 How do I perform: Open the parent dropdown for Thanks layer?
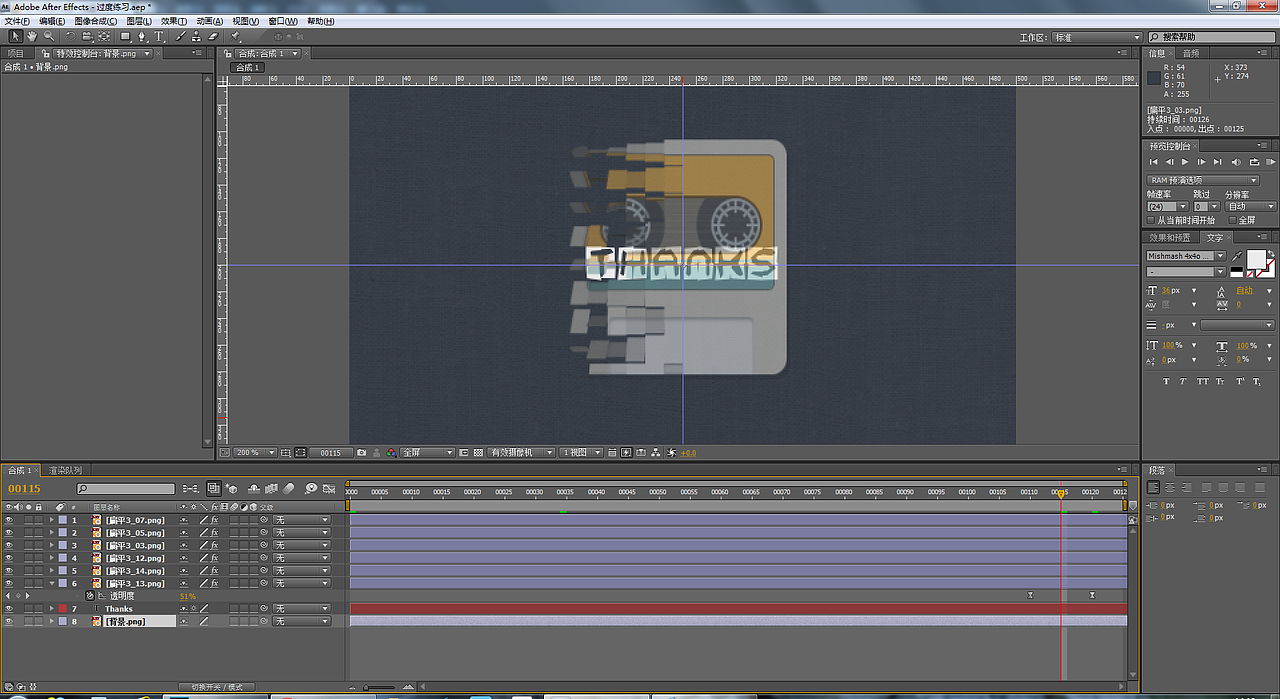pos(301,608)
